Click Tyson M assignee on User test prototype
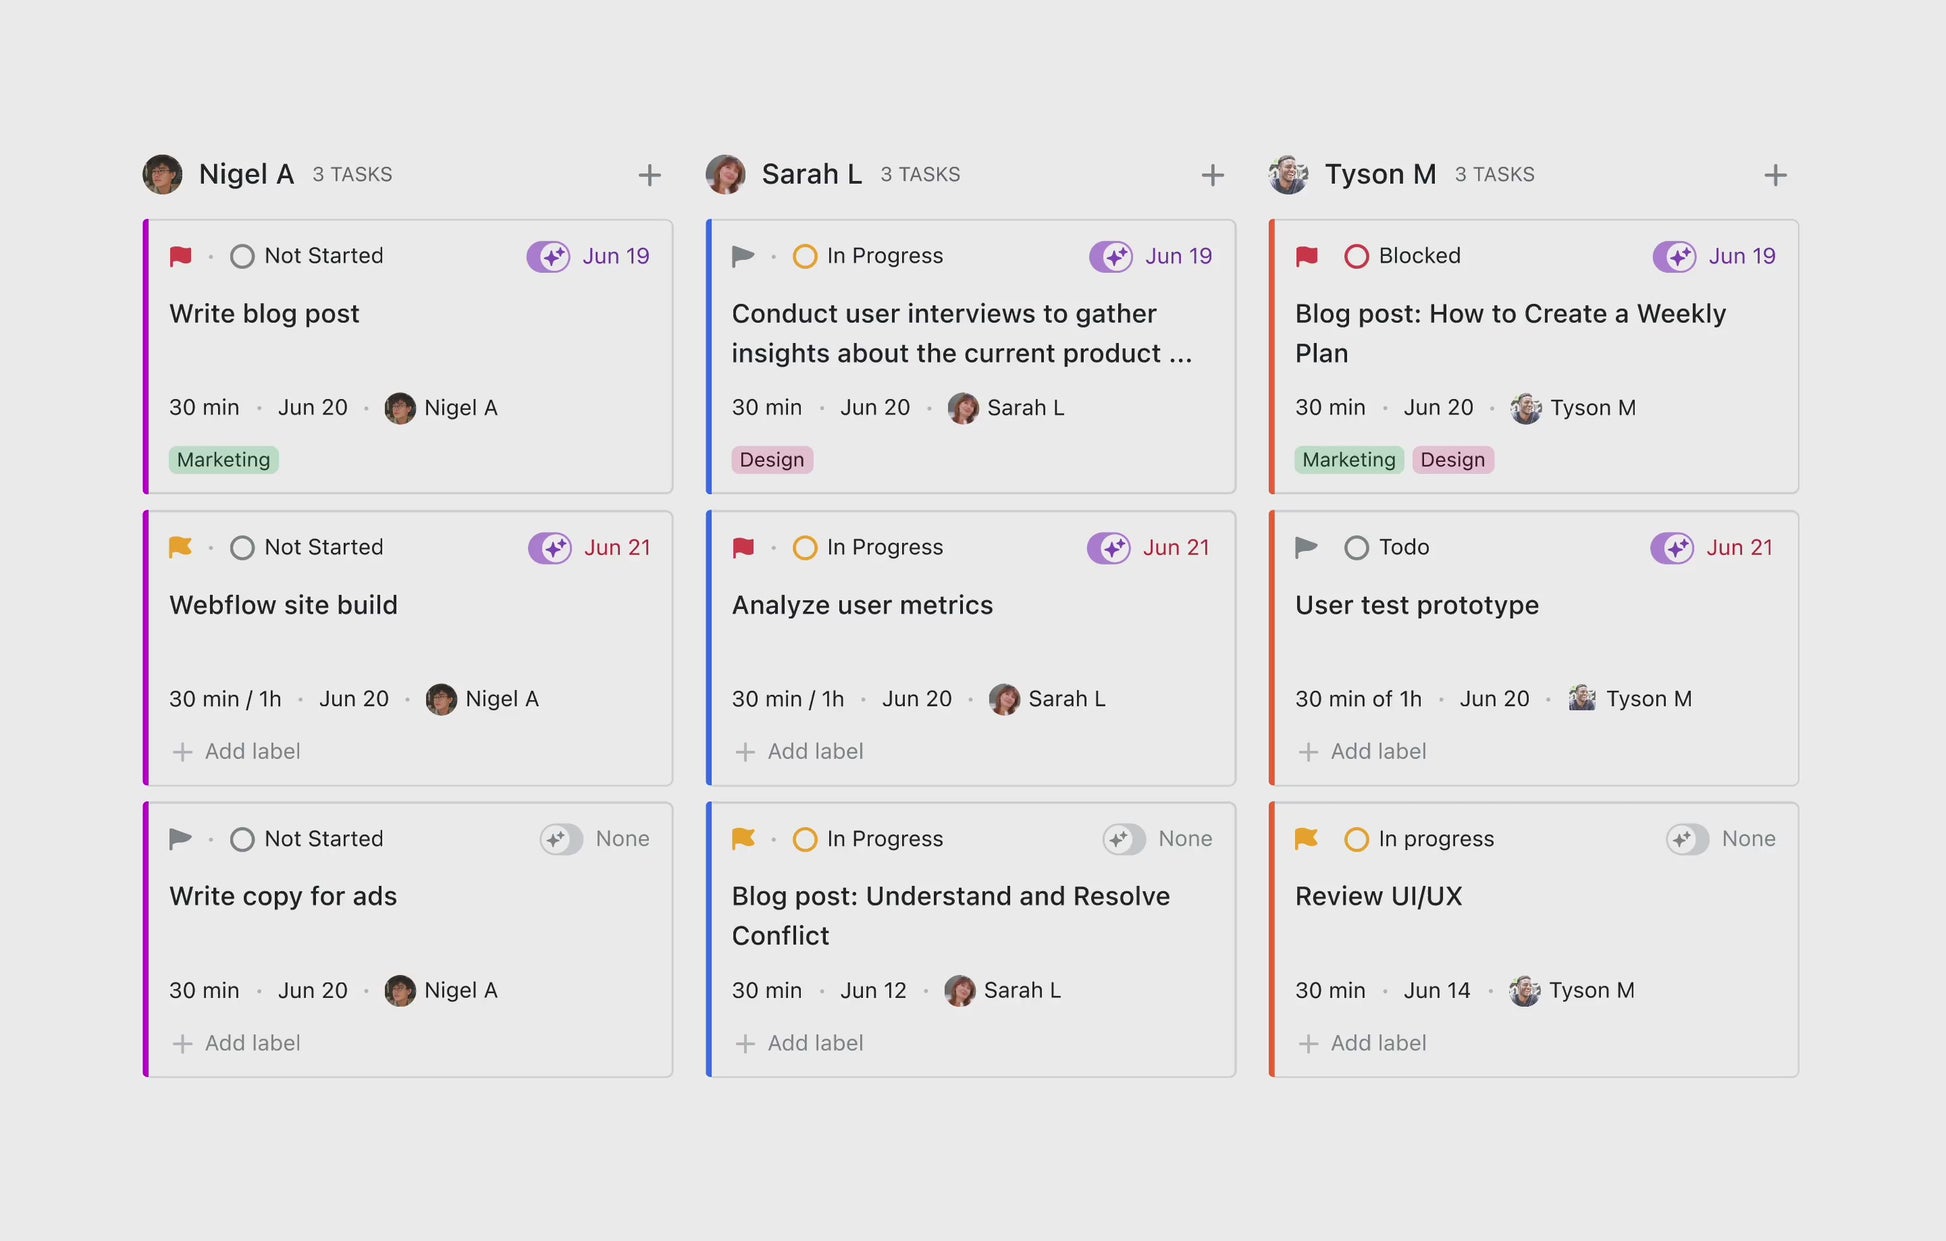This screenshot has height=1241, width=1946. pyautogui.click(x=1630, y=699)
